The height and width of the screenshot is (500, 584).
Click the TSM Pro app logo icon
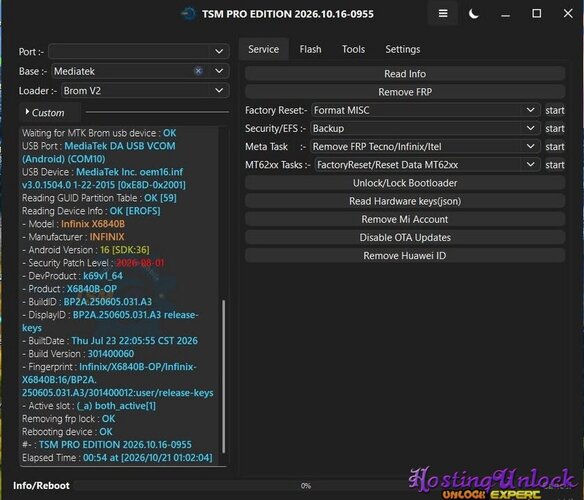point(188,14)
